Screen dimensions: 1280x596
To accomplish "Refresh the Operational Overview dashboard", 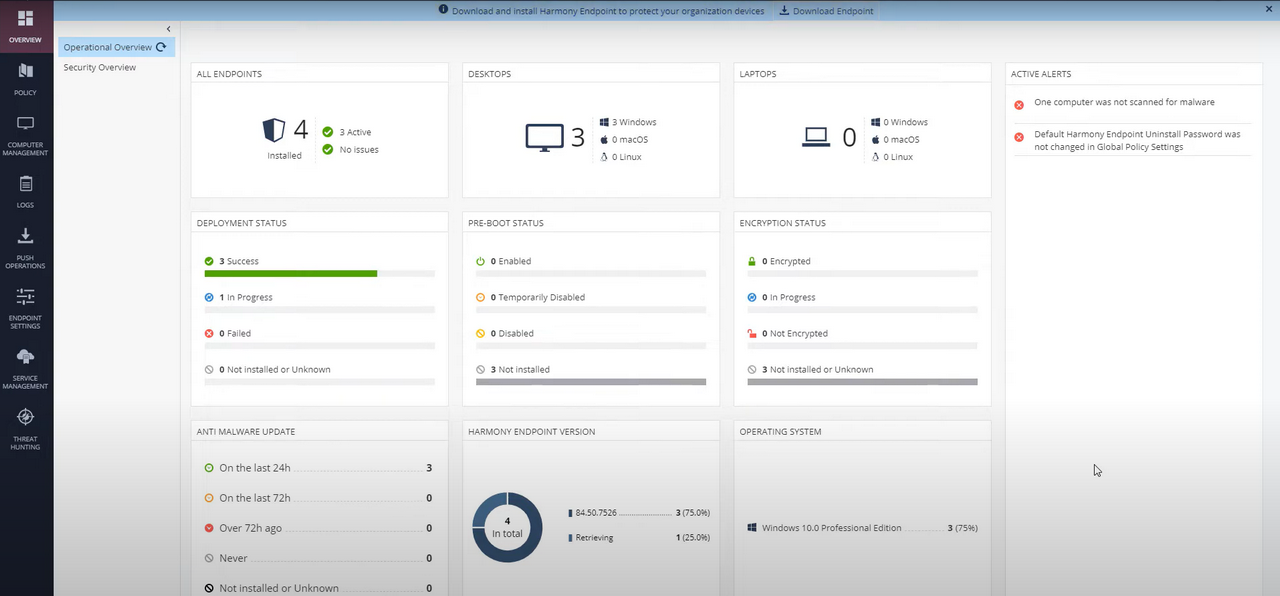I will 161,47.
